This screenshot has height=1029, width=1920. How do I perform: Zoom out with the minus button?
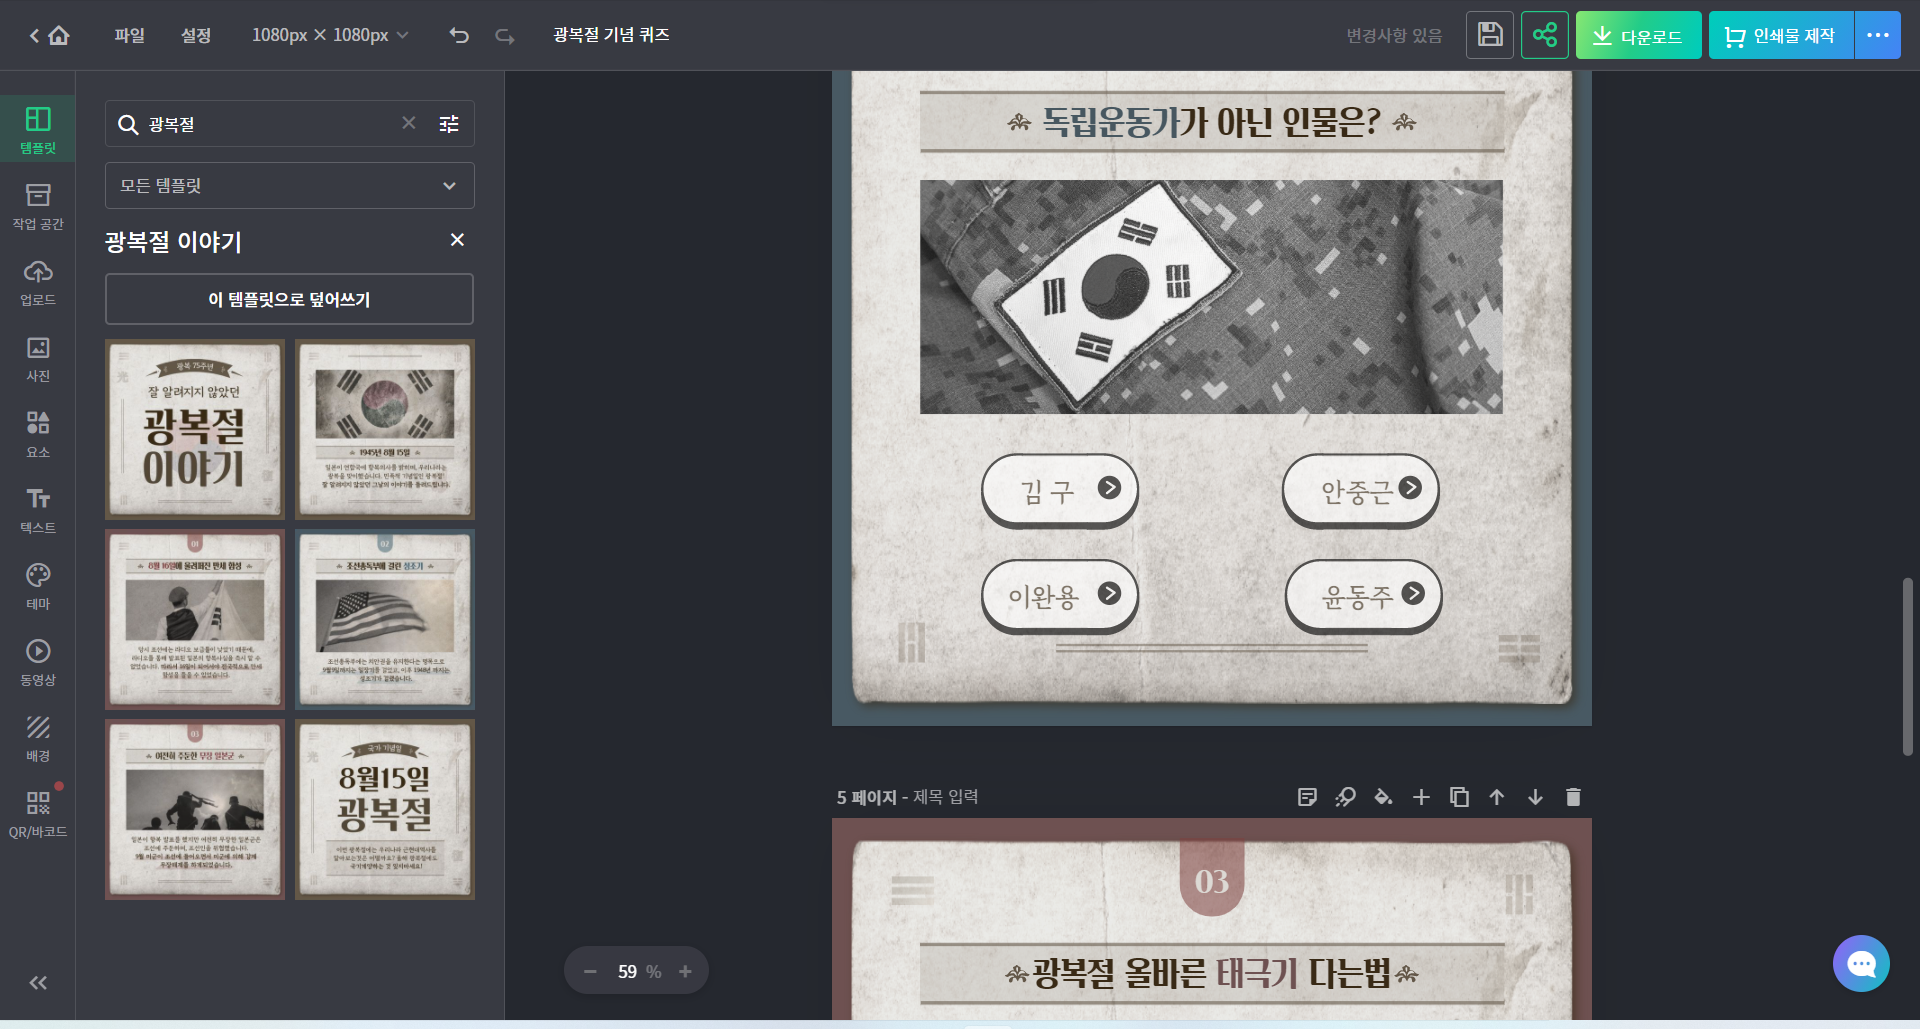(590, 972)
